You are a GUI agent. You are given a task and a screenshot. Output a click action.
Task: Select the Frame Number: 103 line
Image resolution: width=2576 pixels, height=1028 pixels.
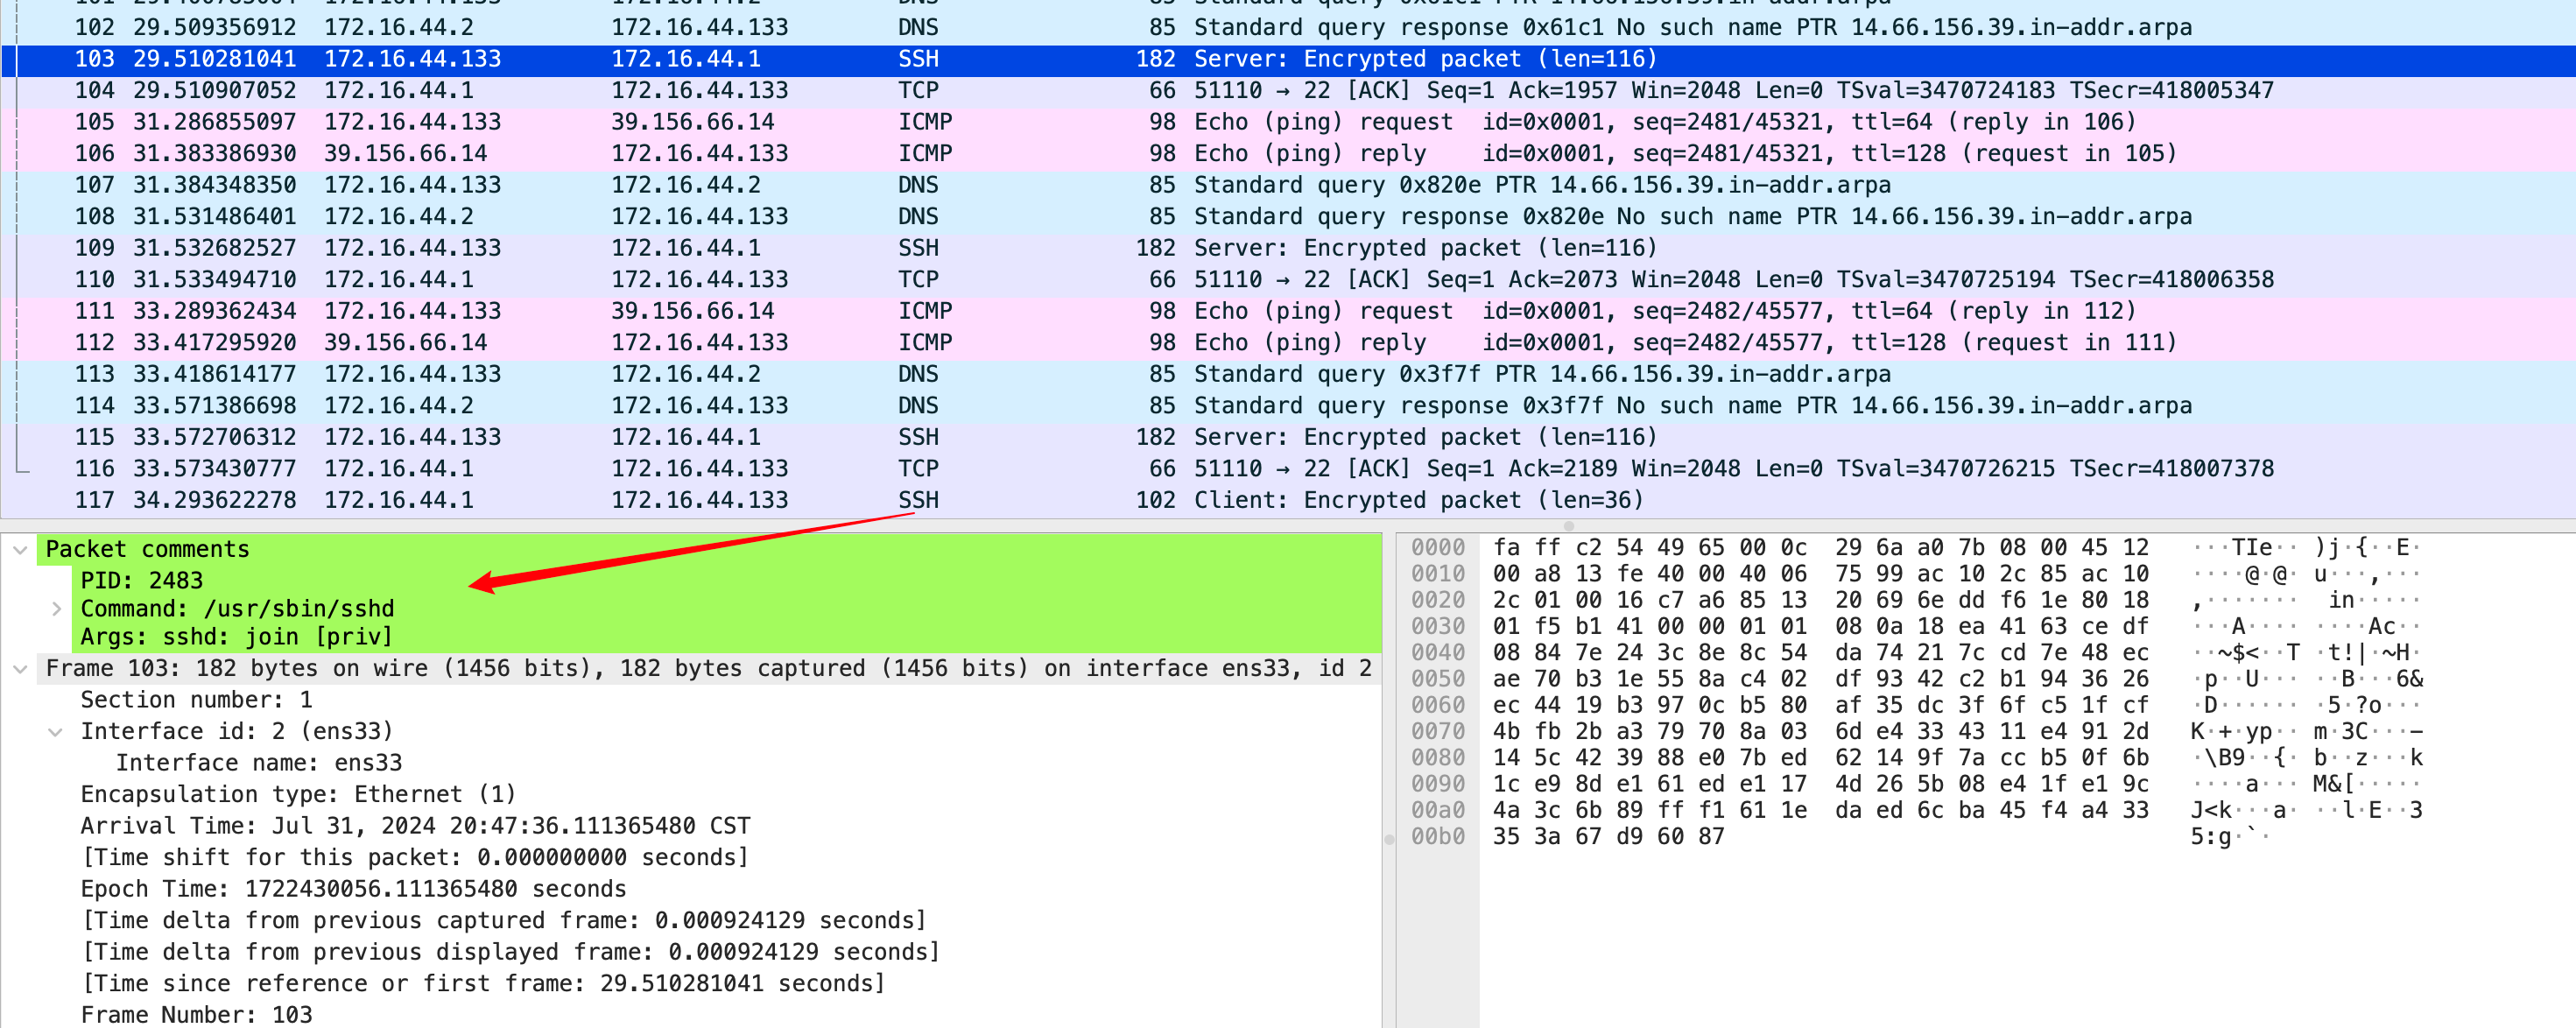pos(196,1014)
